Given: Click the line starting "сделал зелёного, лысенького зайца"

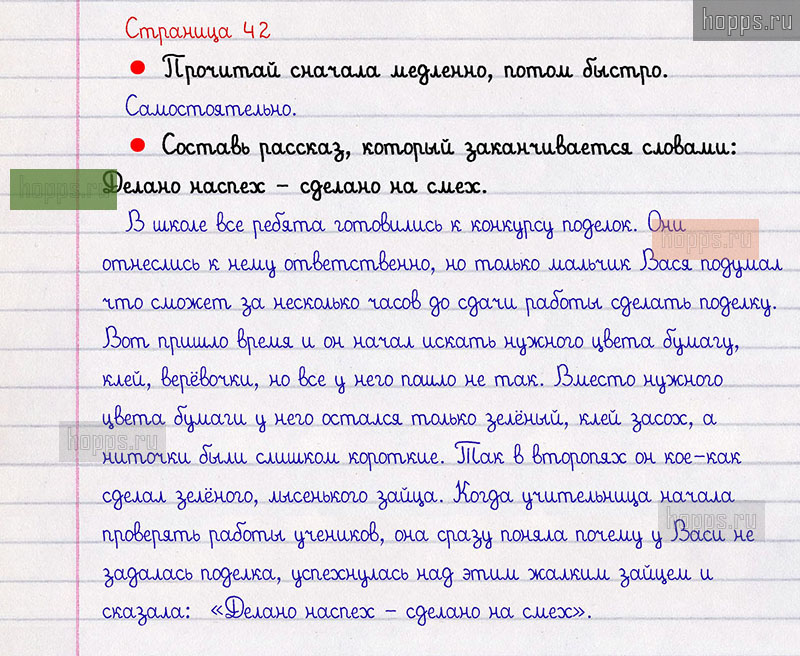Looking at the screenshot, I should [x=420, y=496].
